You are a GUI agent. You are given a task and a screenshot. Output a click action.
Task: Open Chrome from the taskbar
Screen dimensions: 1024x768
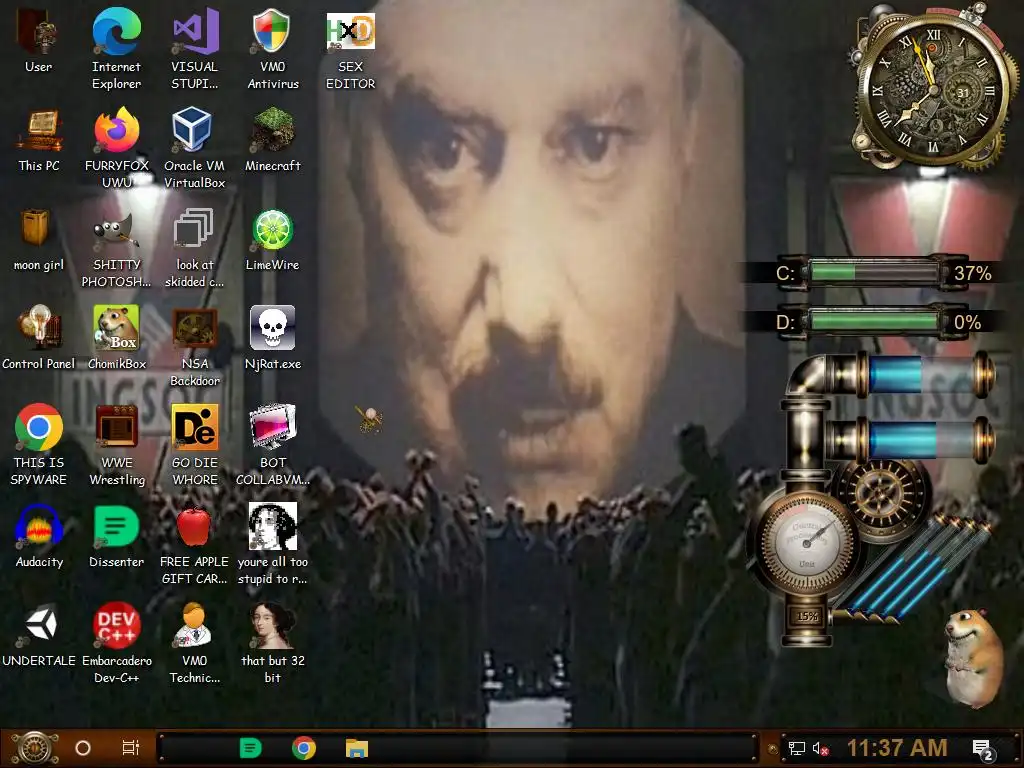(x=304, y=748)
